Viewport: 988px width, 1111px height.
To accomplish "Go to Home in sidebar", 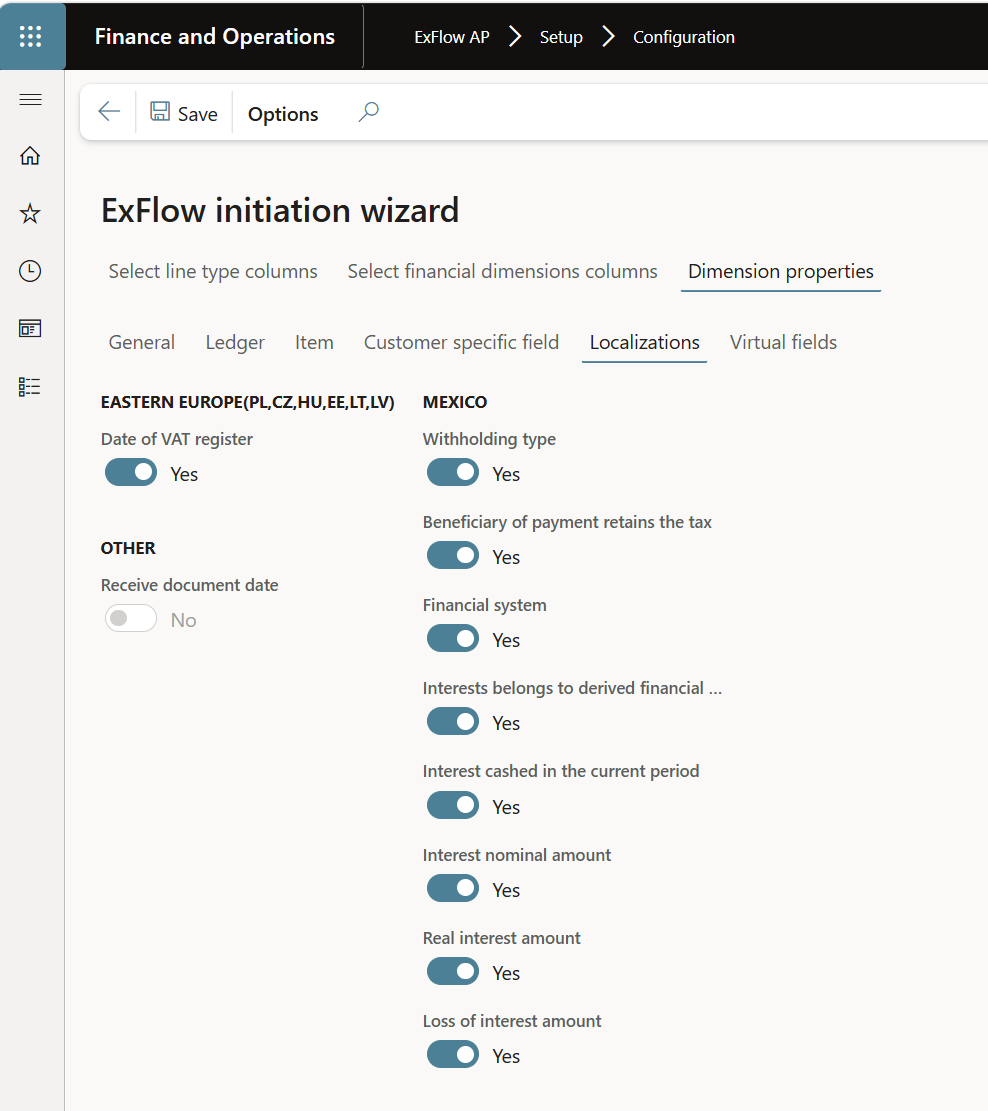I will (x=30, y=155).
